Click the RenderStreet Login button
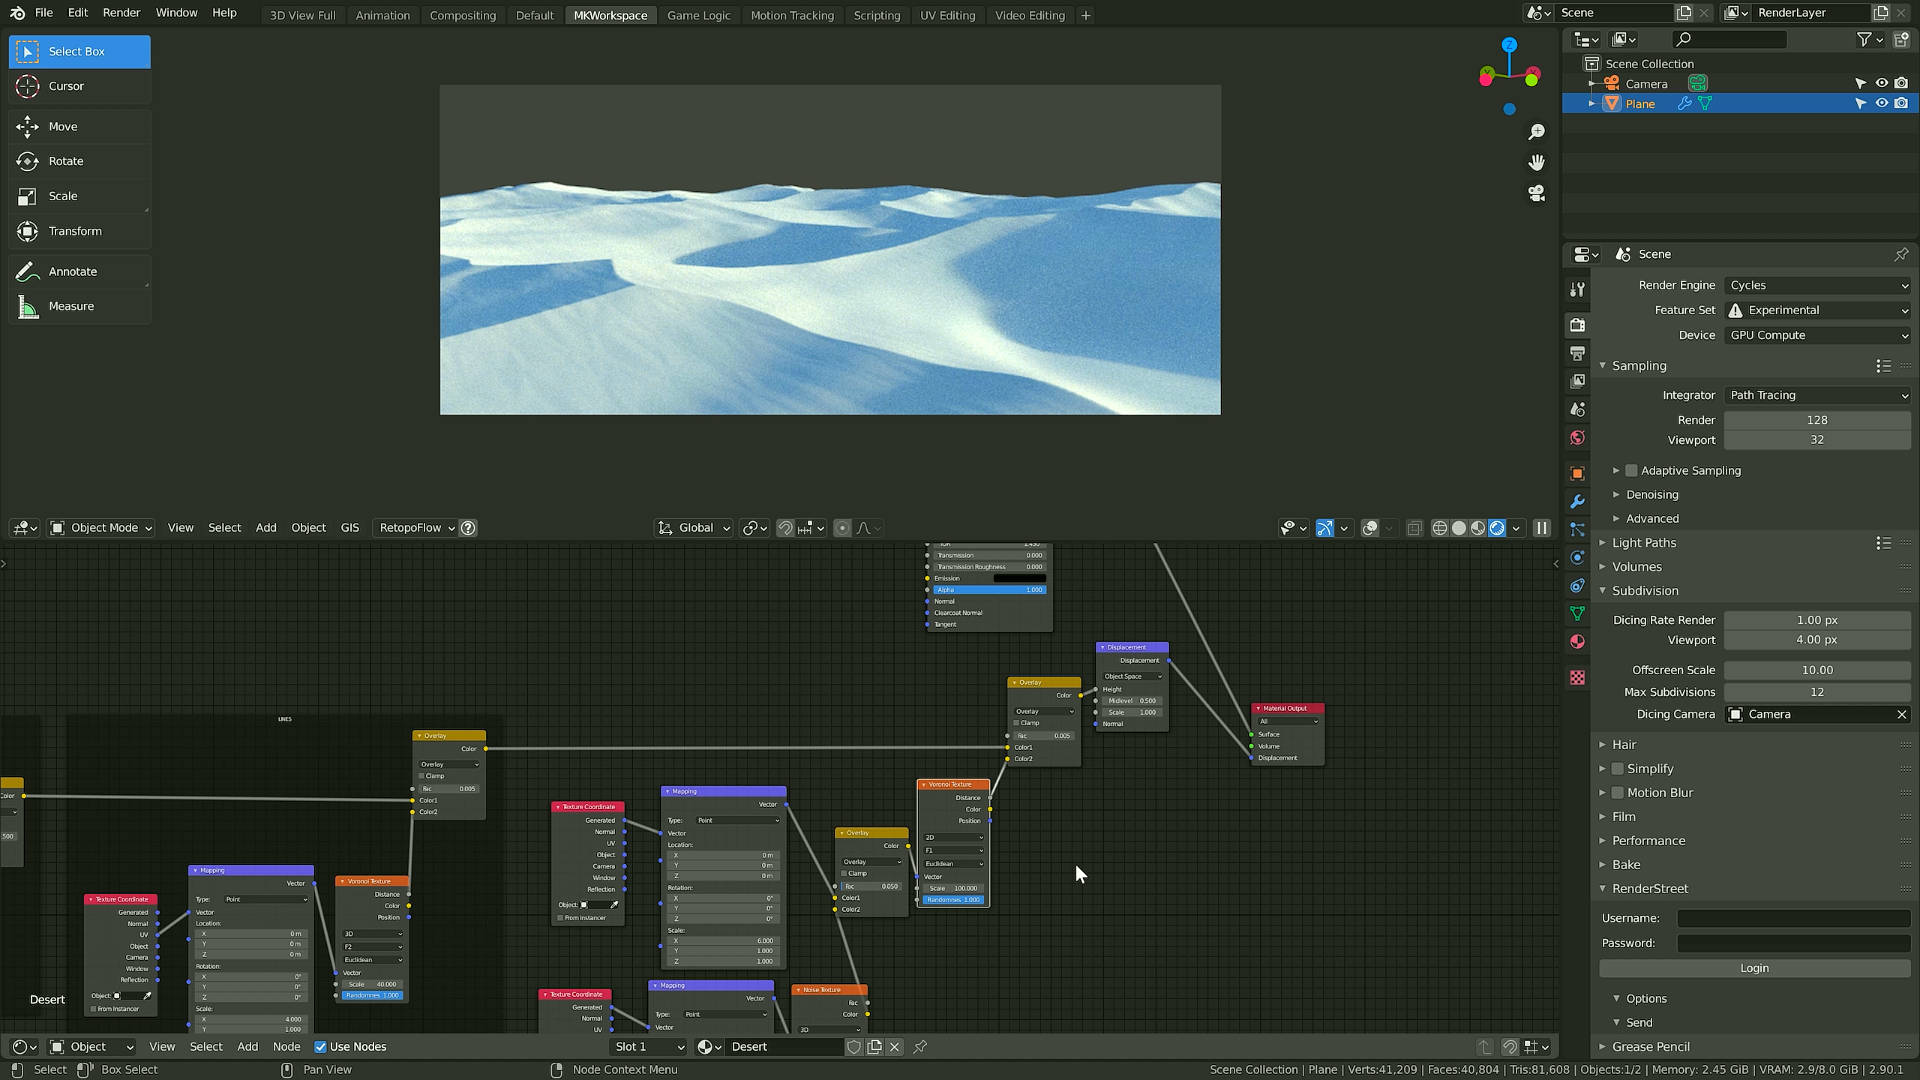 [1754, 968]
